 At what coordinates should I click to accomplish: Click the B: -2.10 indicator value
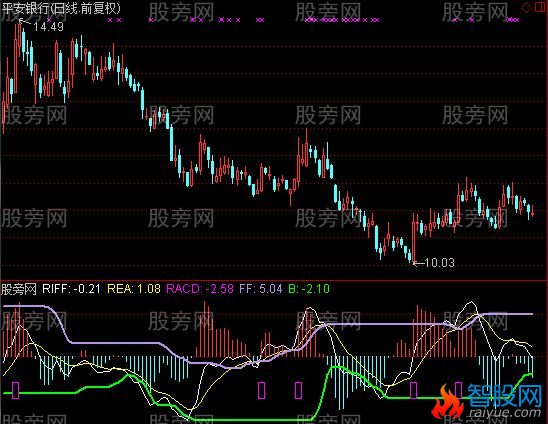[x=309, y=289]
